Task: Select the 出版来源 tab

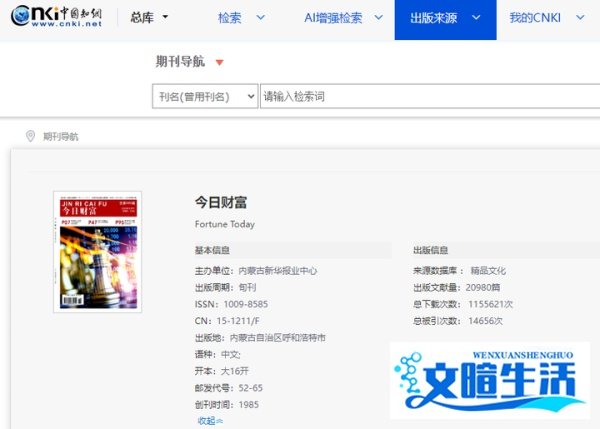Action: tap(445, 20)
